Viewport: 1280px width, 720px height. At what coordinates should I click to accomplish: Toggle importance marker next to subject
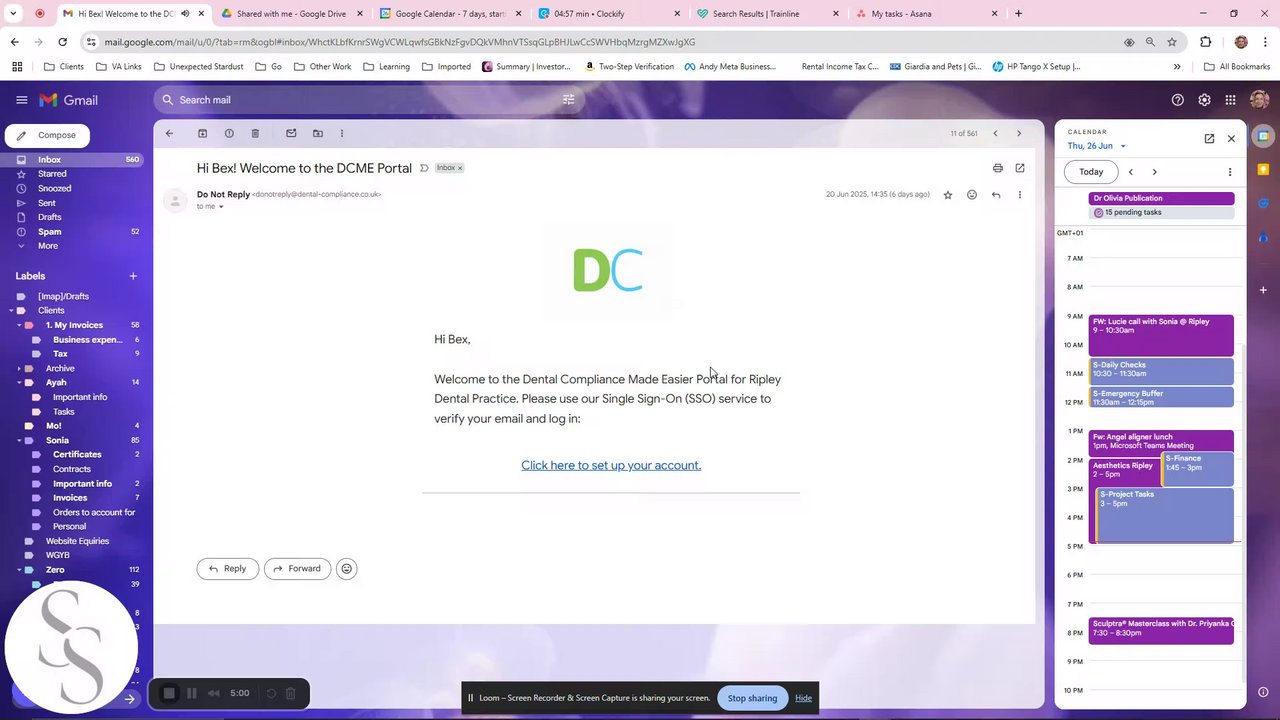[424, 168]
